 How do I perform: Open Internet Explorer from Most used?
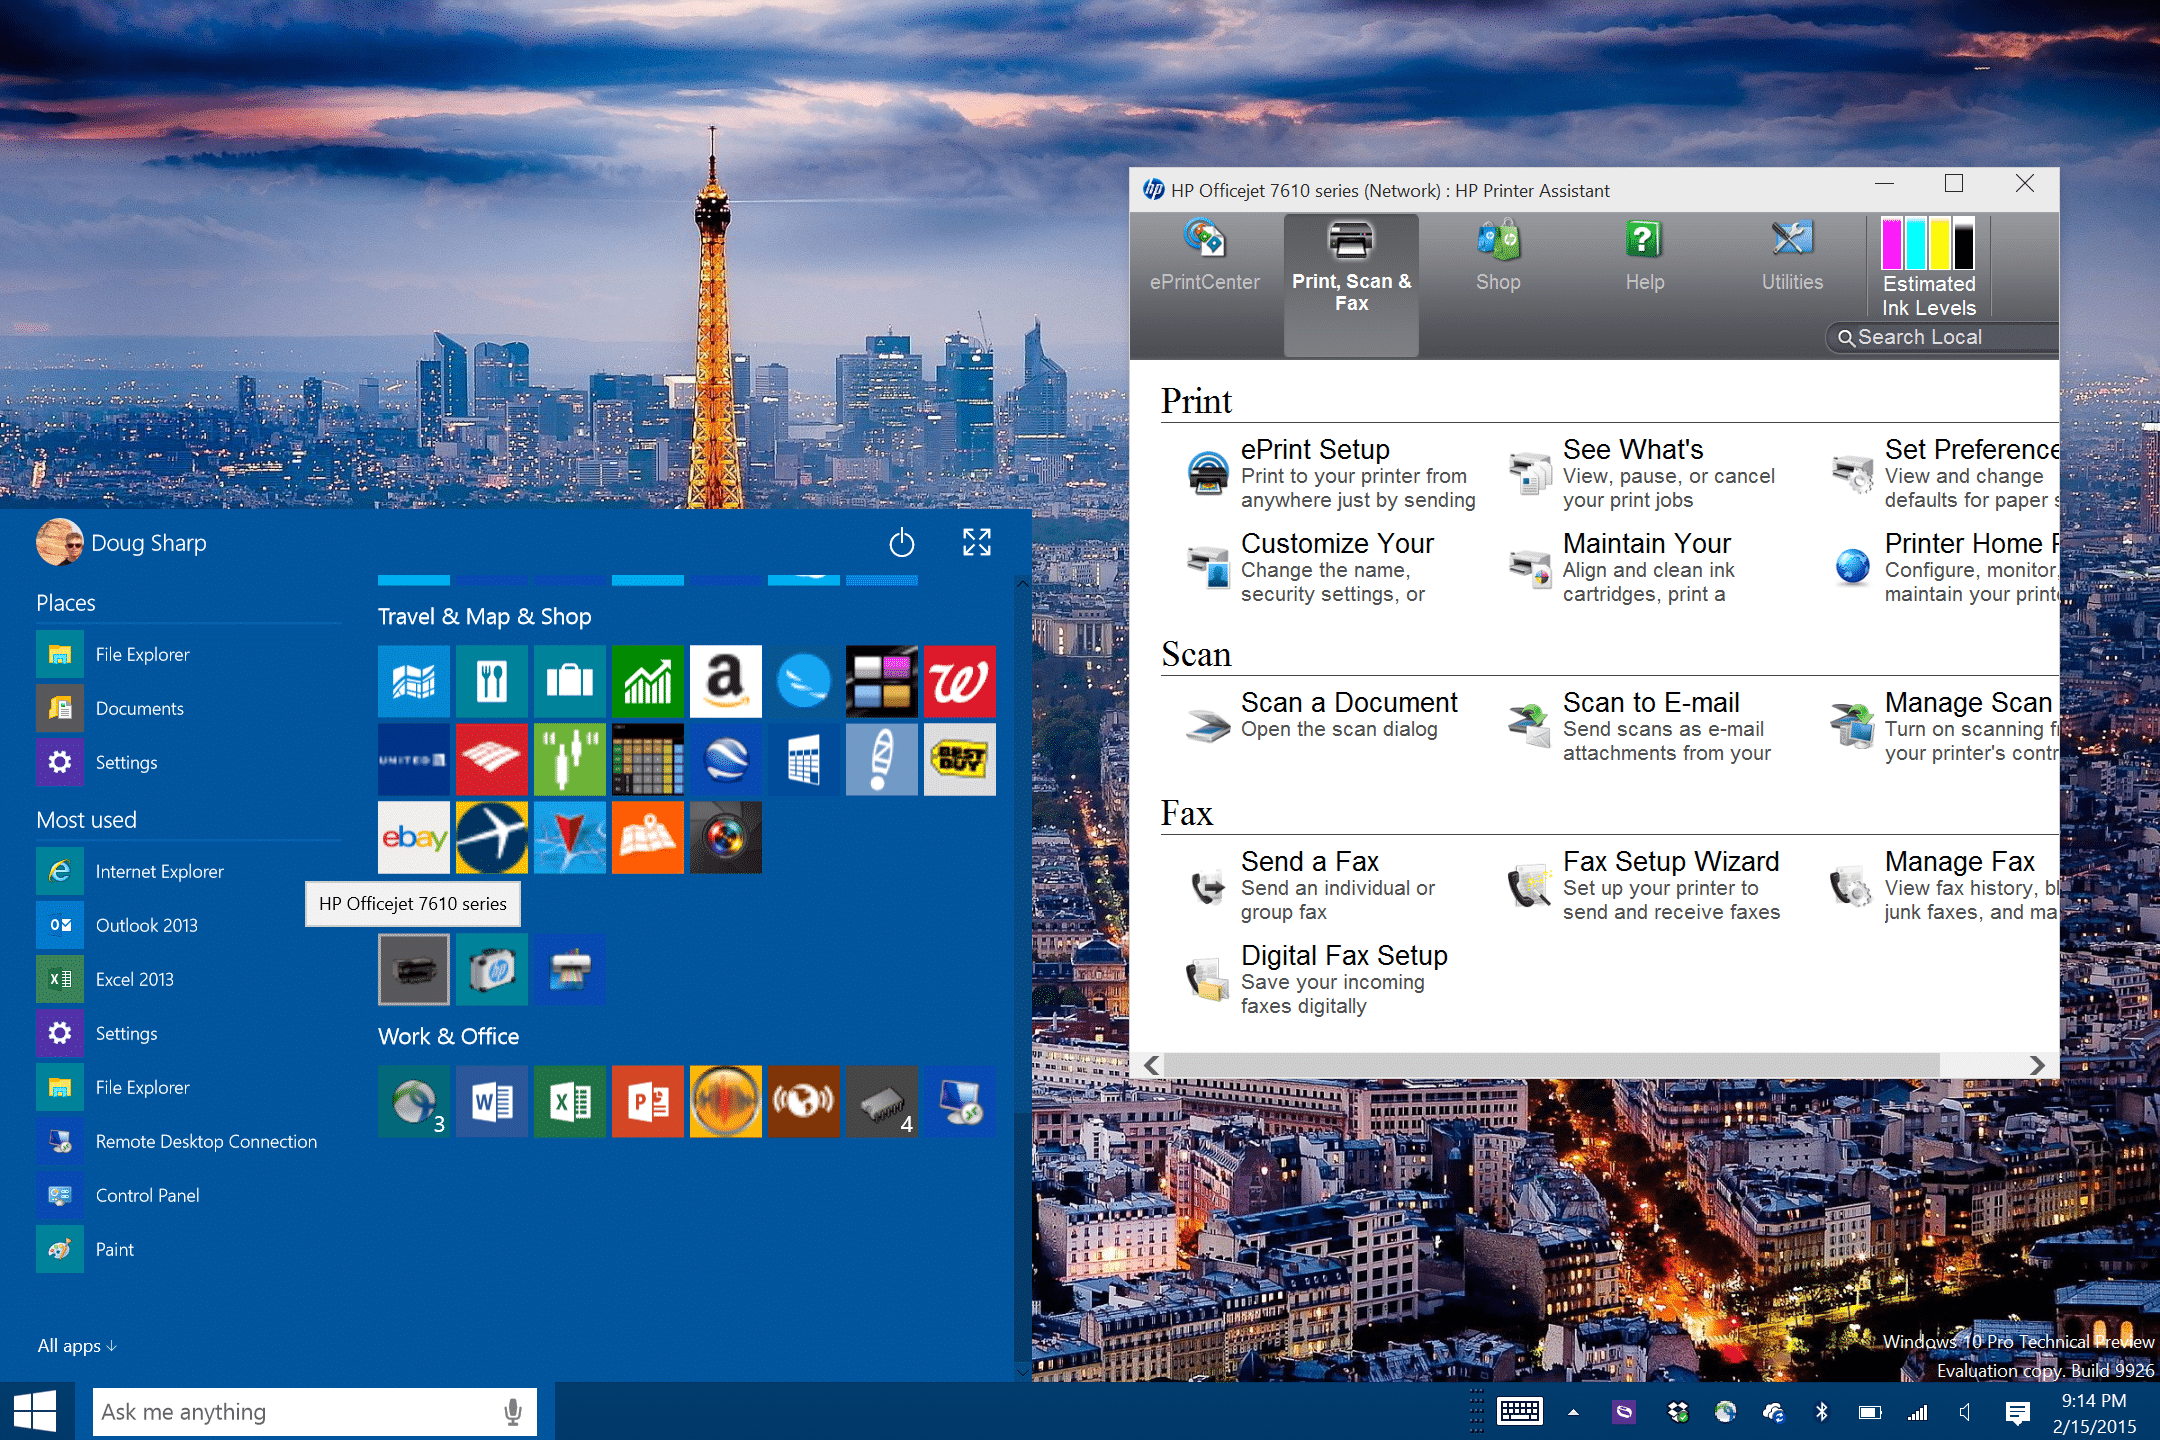point(188,871)
